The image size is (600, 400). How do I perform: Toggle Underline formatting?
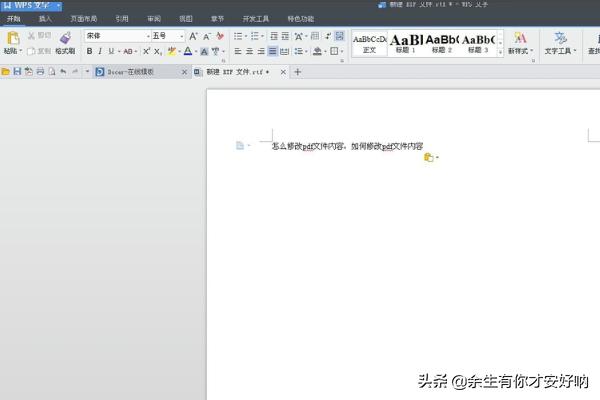pyautogui.click(x=112, y=51)
